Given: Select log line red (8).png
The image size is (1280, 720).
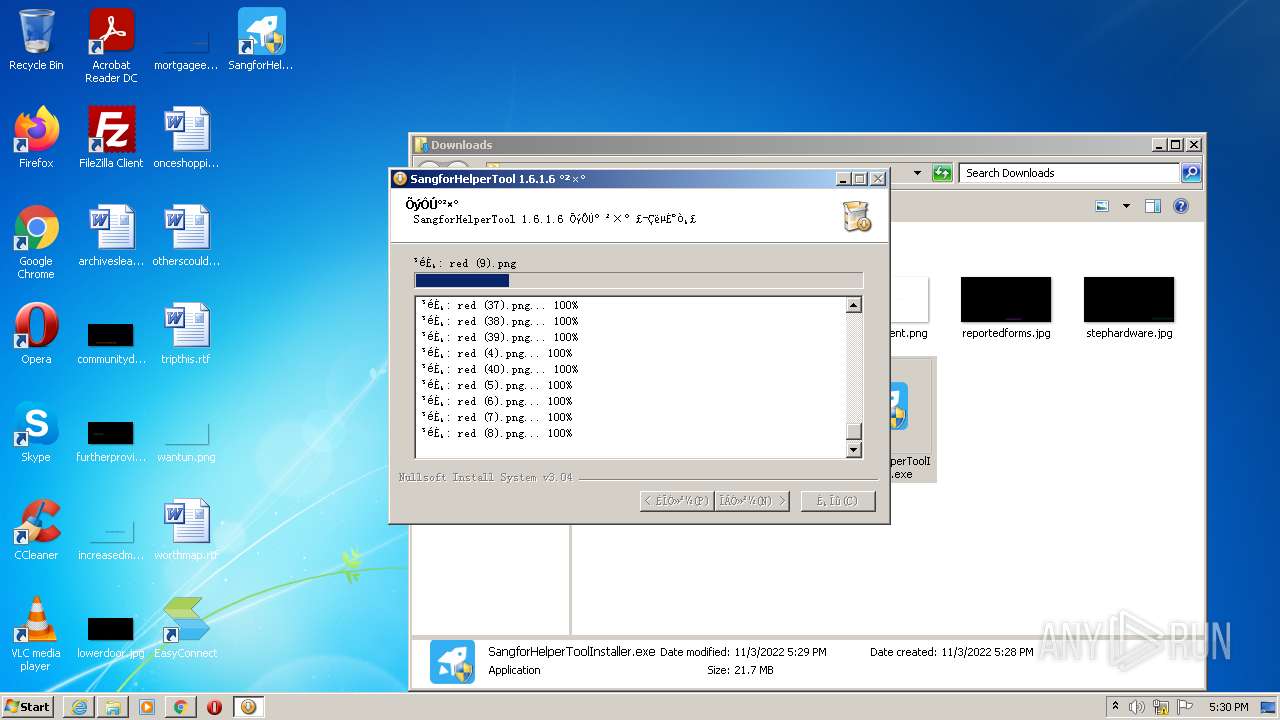Looking at the screenshot, I should click(496, 433).
